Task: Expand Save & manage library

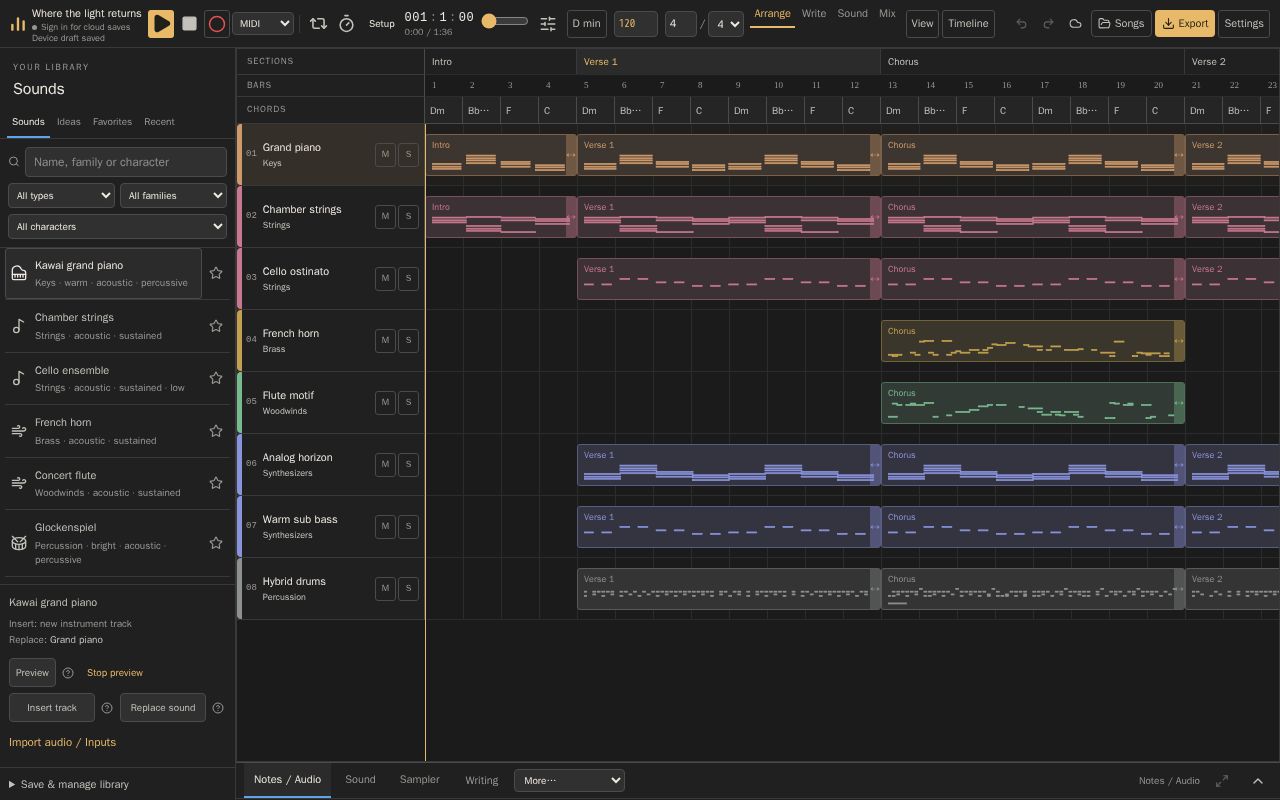Action: 68,784
